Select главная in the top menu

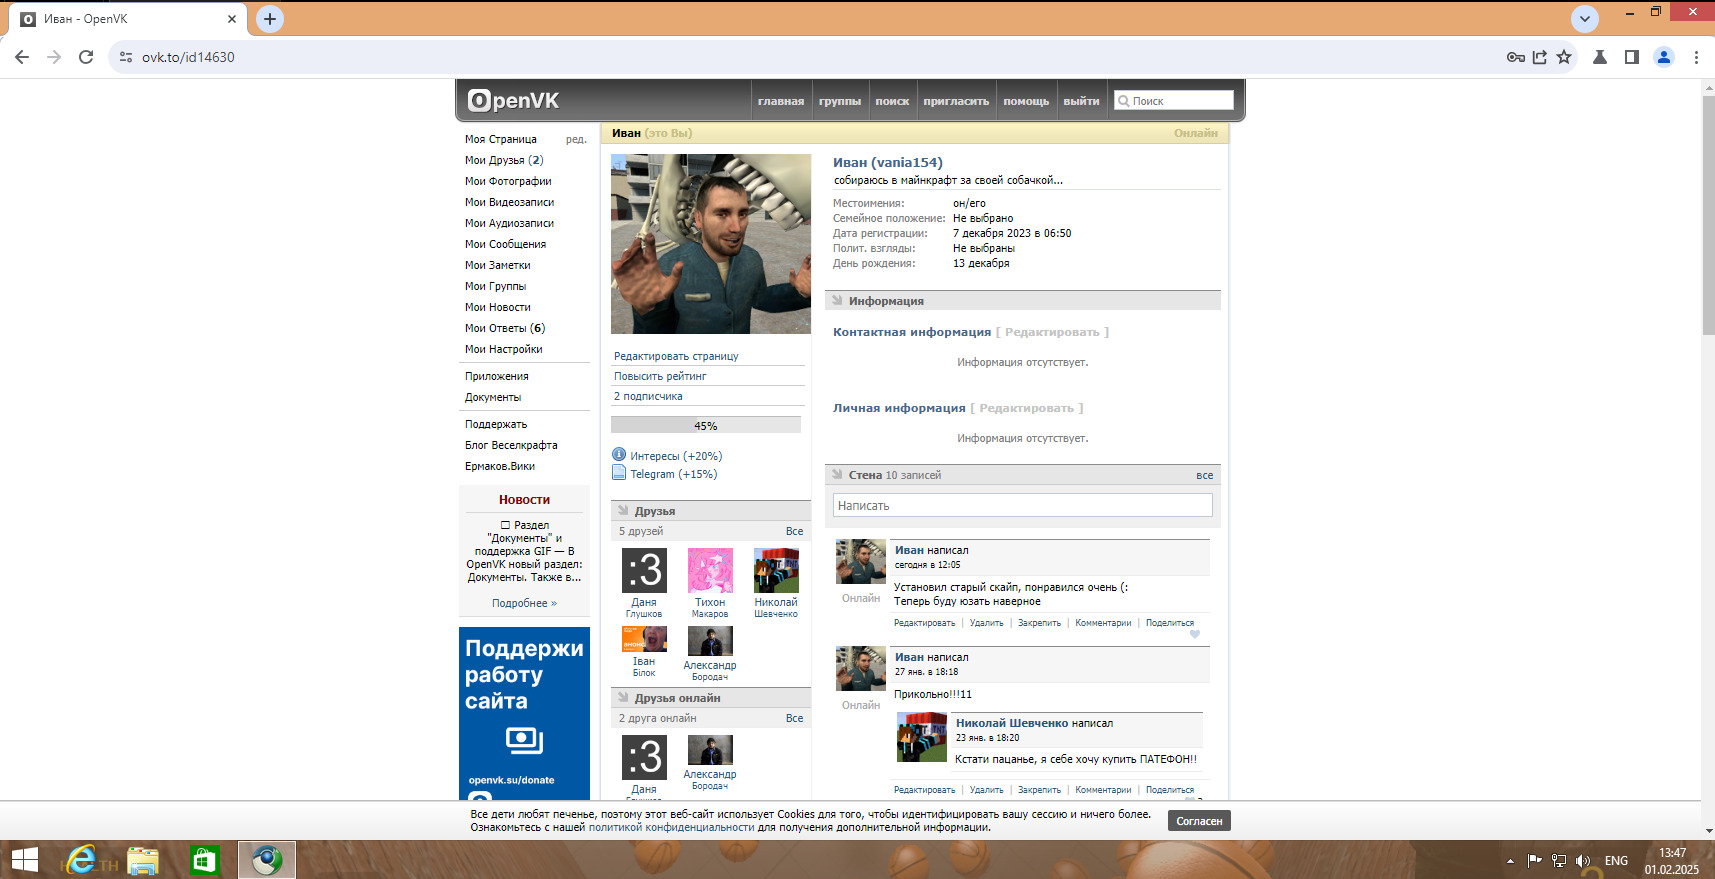781,101
